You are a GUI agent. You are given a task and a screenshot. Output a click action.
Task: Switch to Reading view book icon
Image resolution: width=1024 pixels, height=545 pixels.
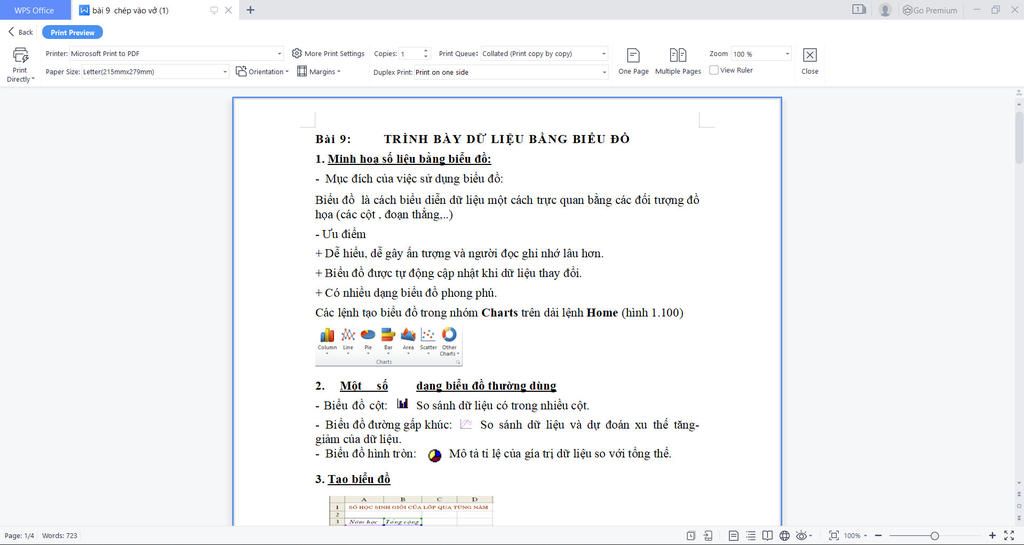click(x=767, y=535)
